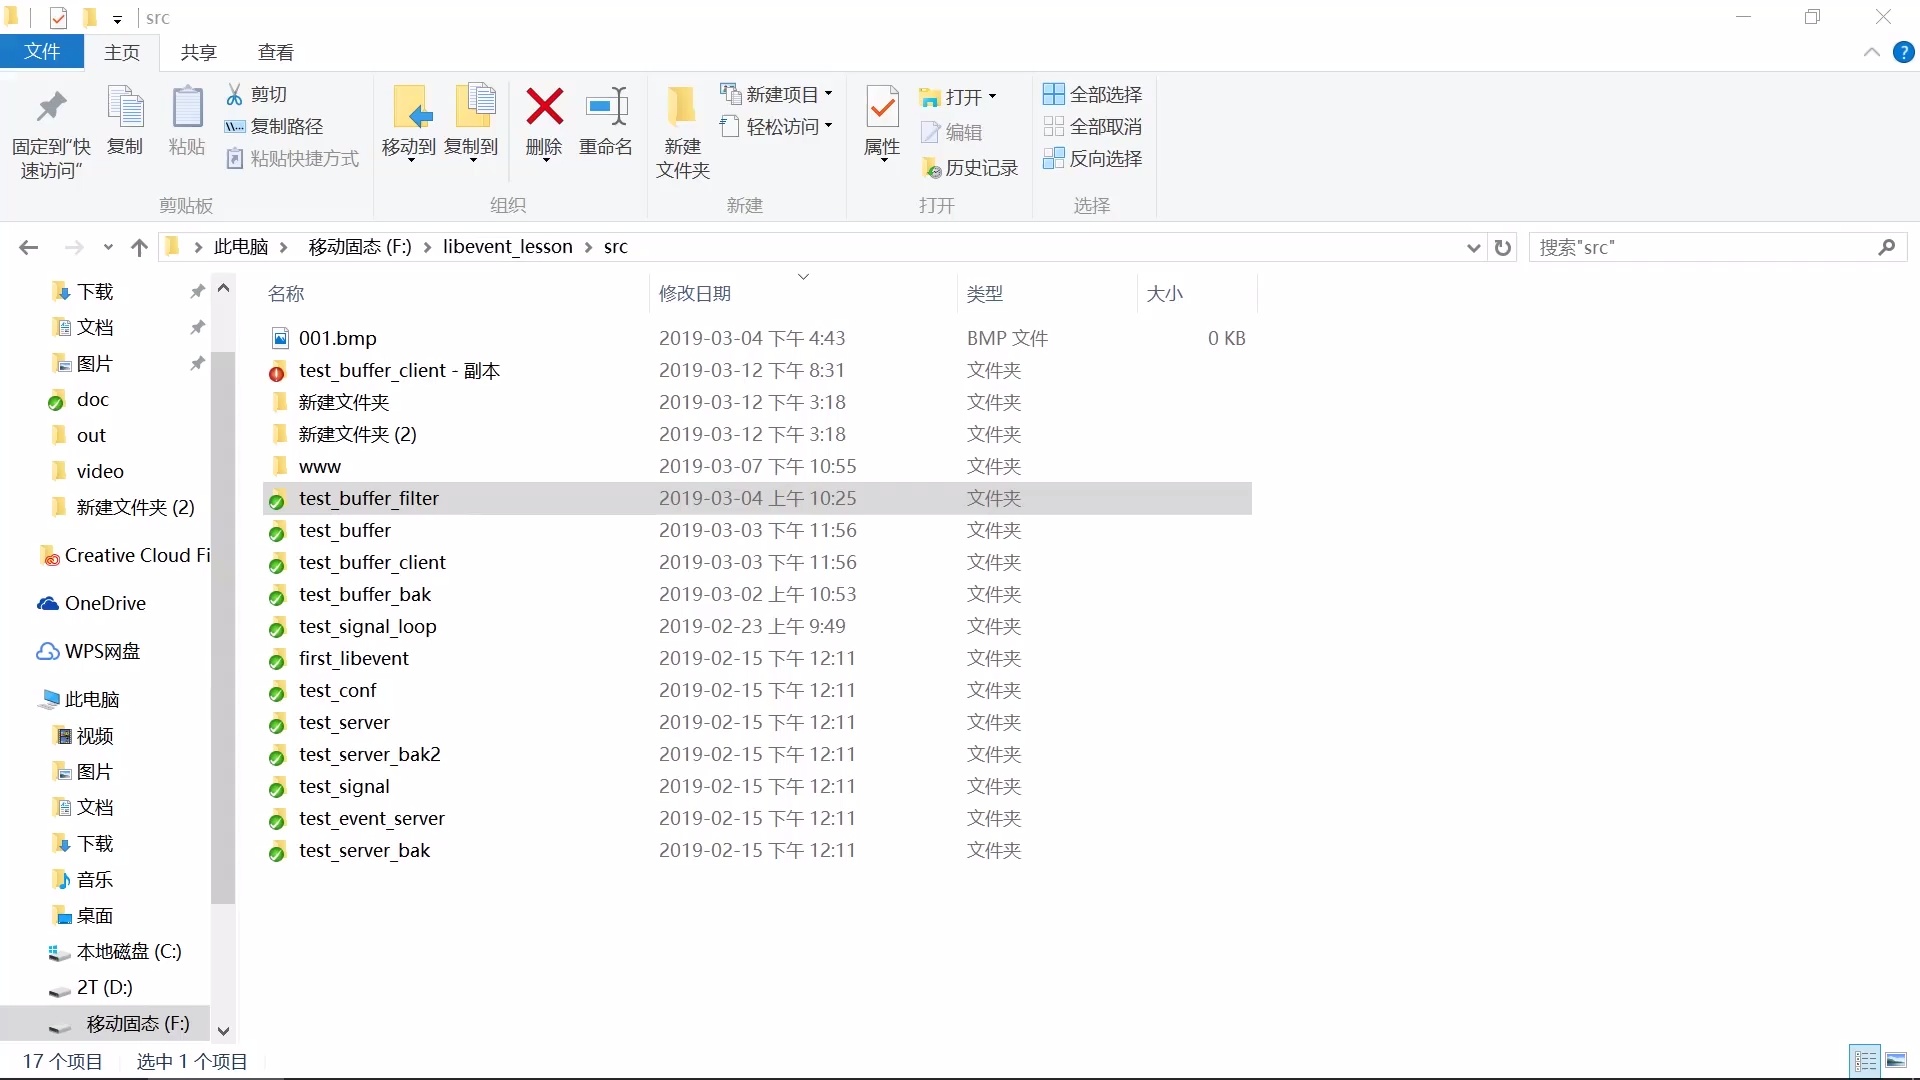The height and width of the screenshot is (1080, 1920).
Task: Open doc in Quick access pane
Action: click(93, 399)
